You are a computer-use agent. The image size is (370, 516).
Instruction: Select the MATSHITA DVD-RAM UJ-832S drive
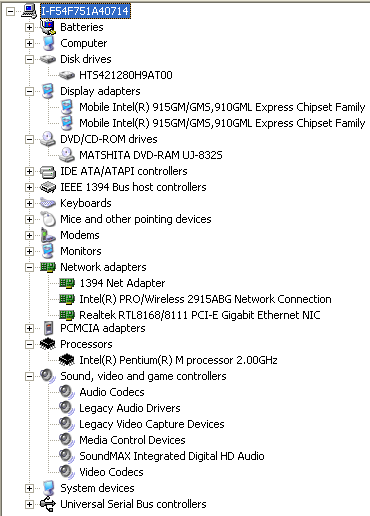tap(151, 155)
